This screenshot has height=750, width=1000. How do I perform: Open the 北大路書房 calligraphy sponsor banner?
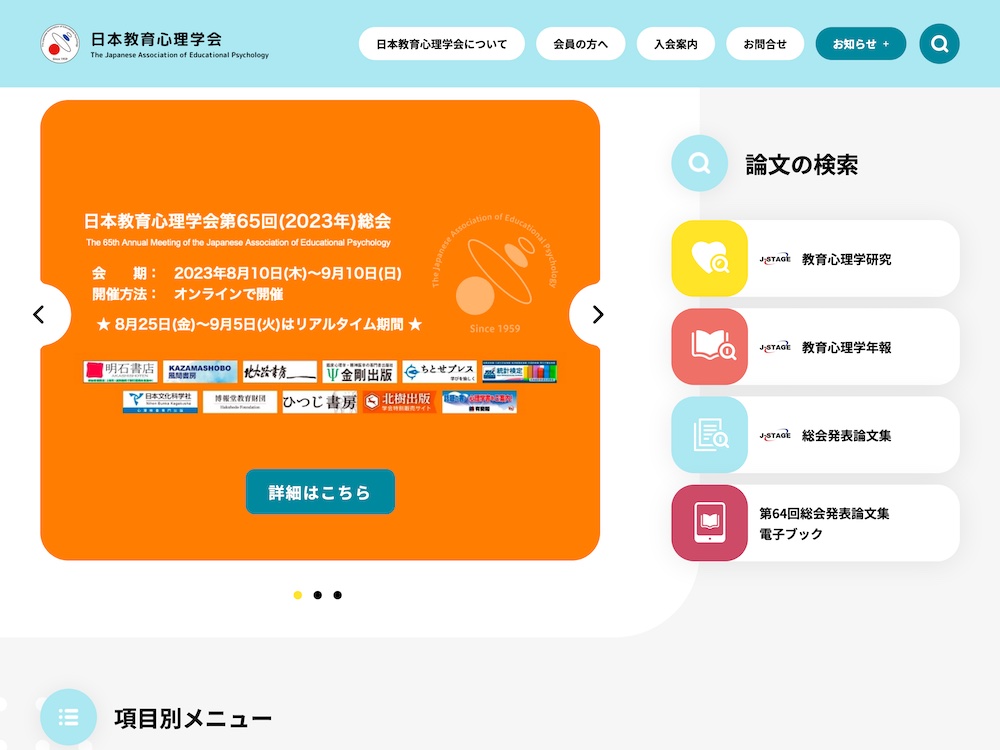(x=280, y=371)
